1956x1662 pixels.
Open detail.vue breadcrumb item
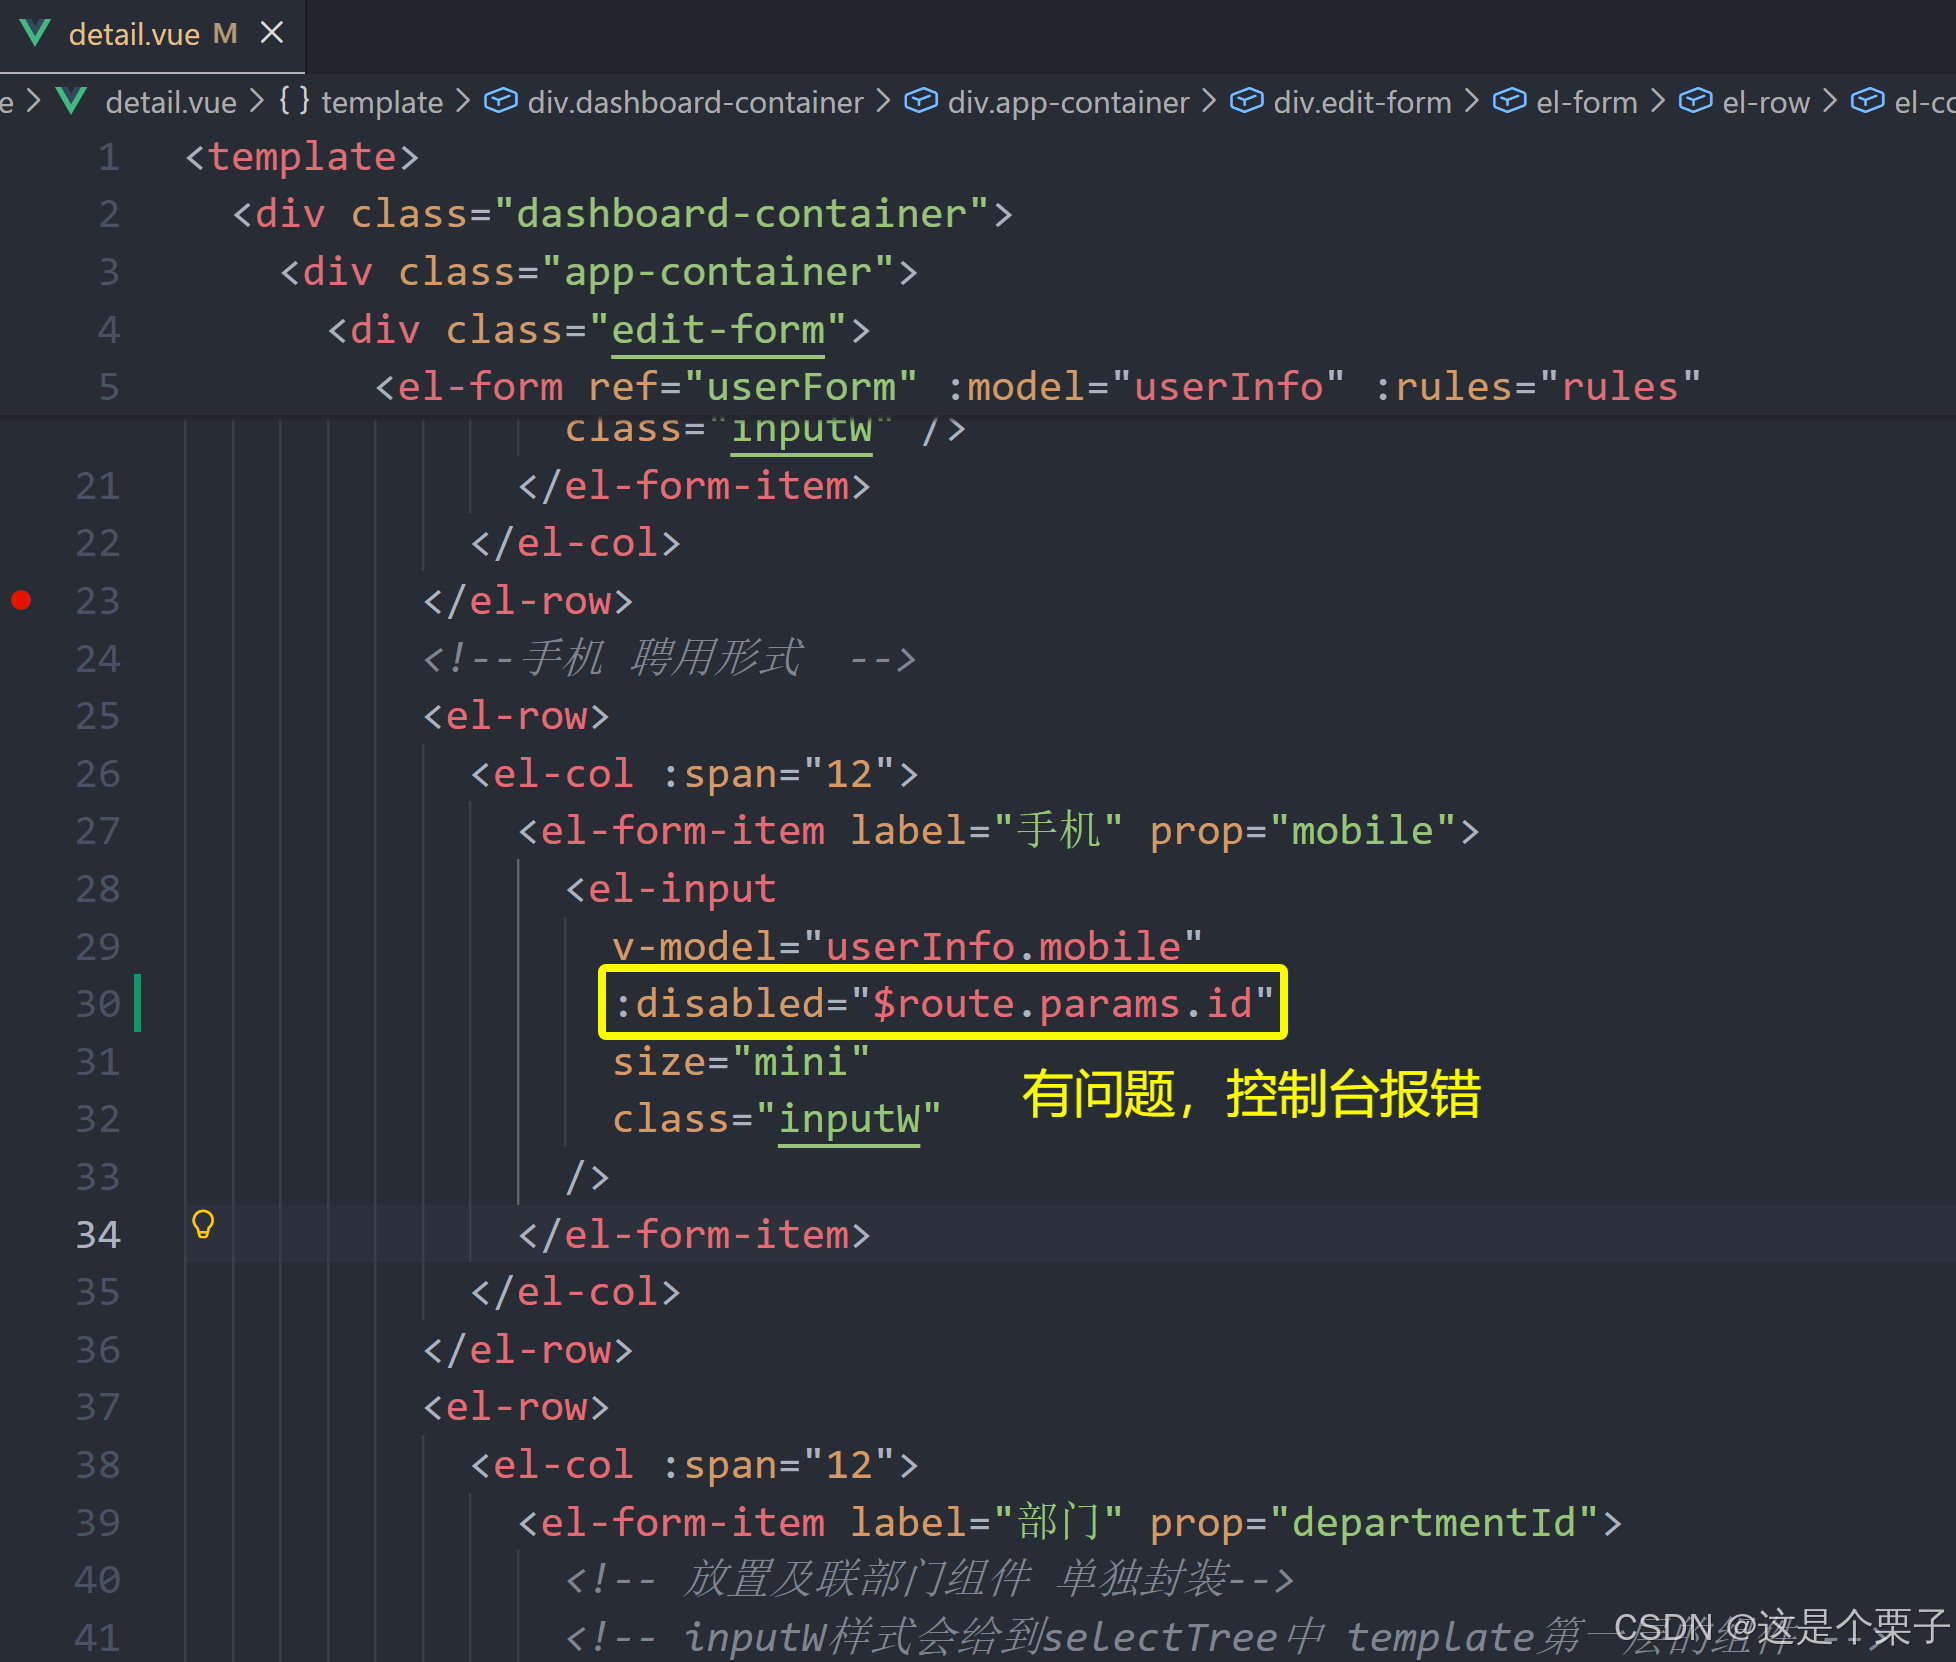(171, 102)
